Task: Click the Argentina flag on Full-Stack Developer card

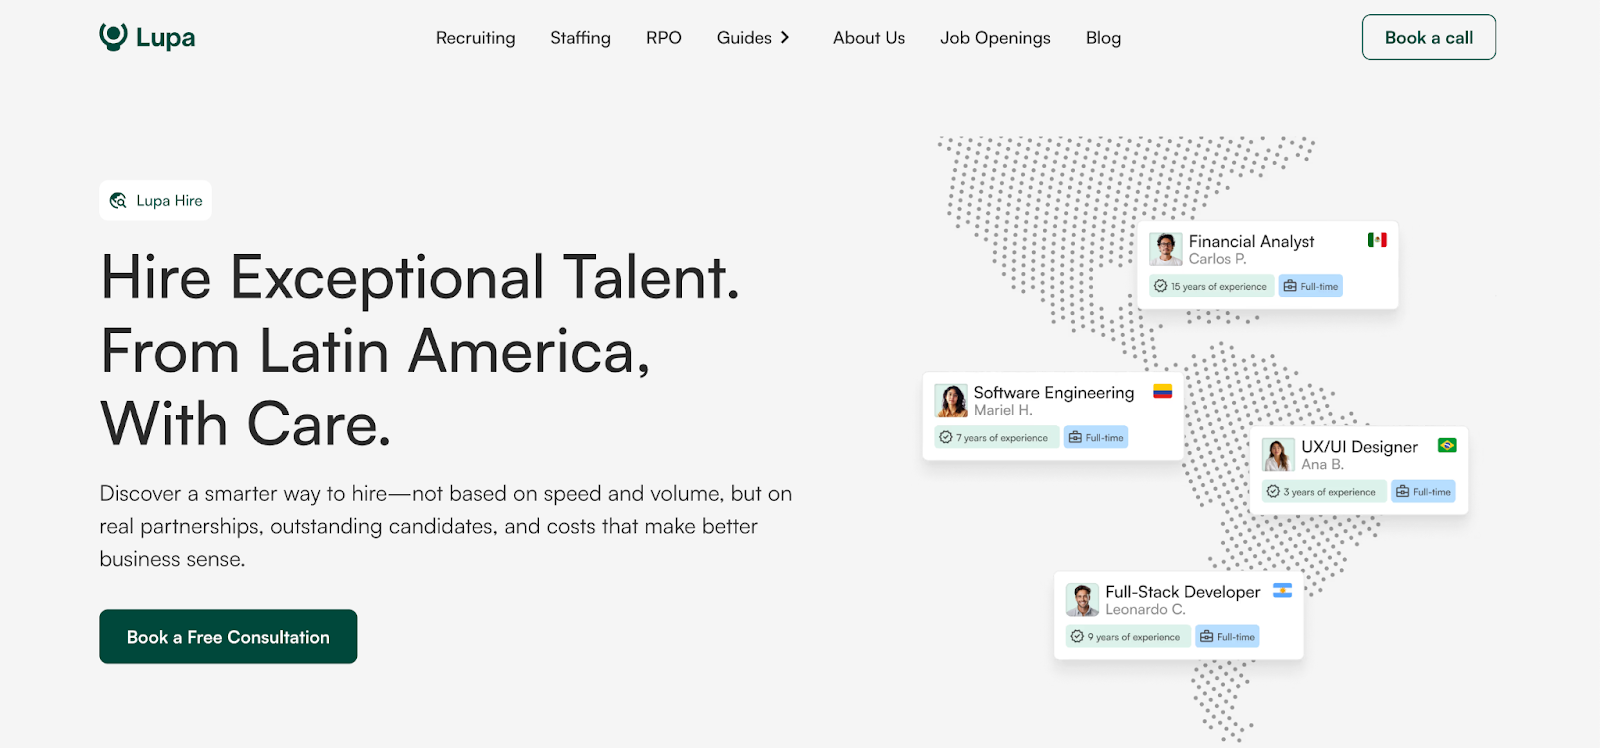Action: pos(1282,590)
